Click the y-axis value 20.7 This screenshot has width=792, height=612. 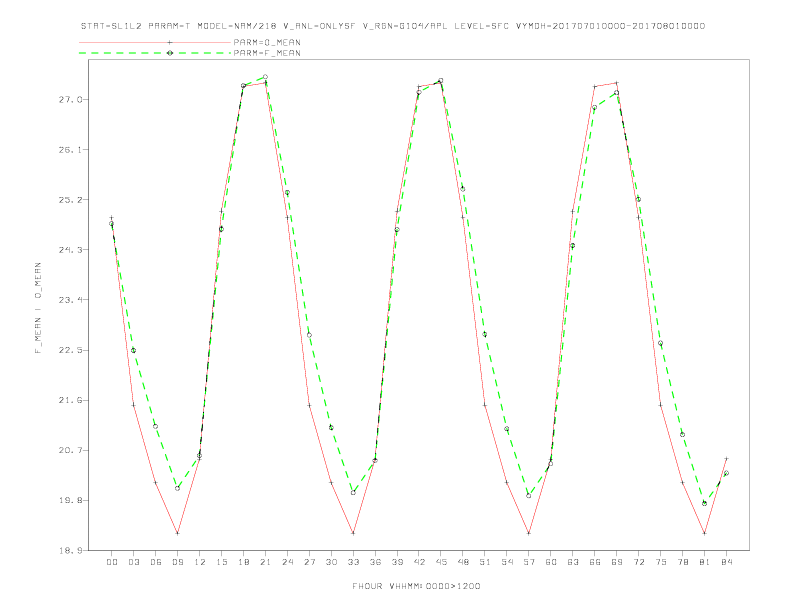[70, 450]
